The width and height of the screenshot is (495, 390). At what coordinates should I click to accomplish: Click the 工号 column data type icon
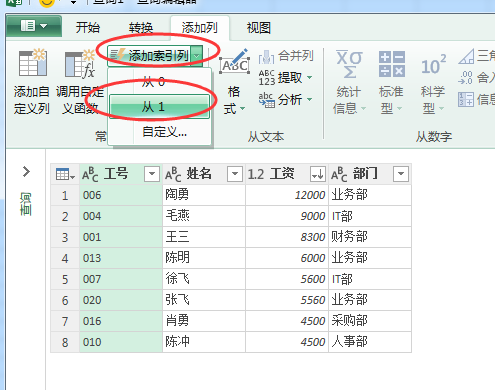coord(90,174)
